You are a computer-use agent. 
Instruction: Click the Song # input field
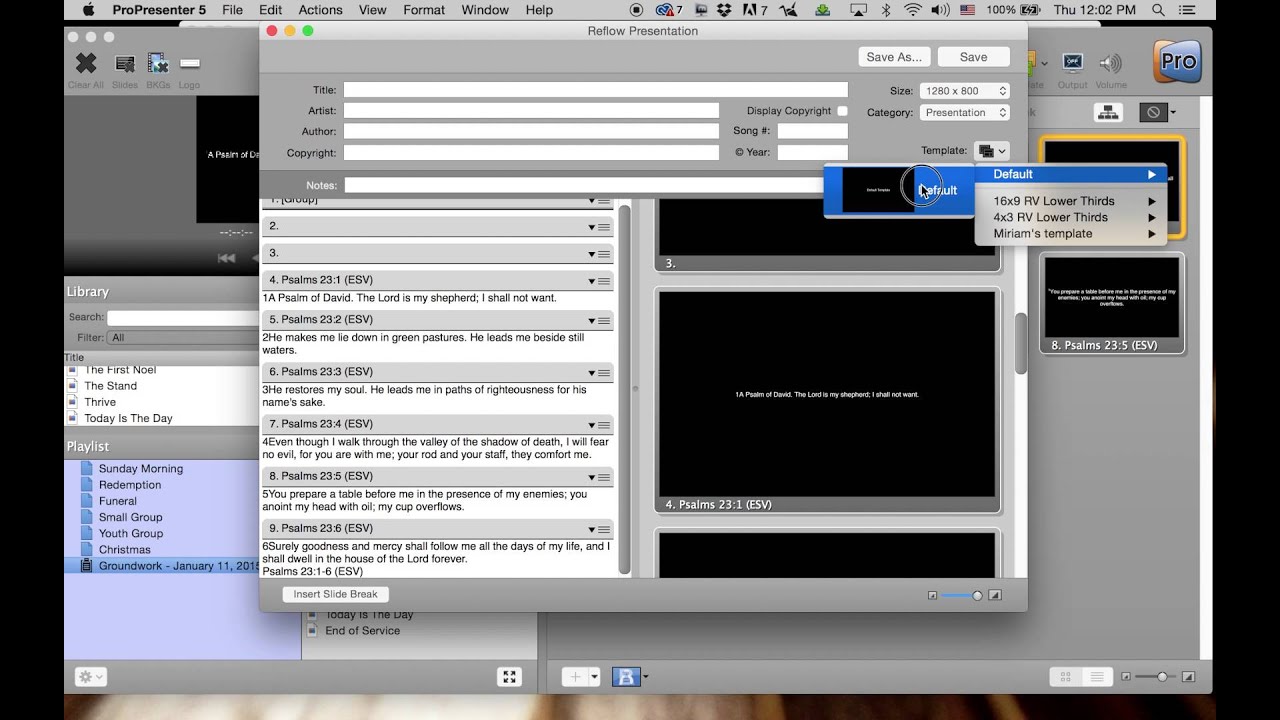pyautogui.click(x=813, y=131)
